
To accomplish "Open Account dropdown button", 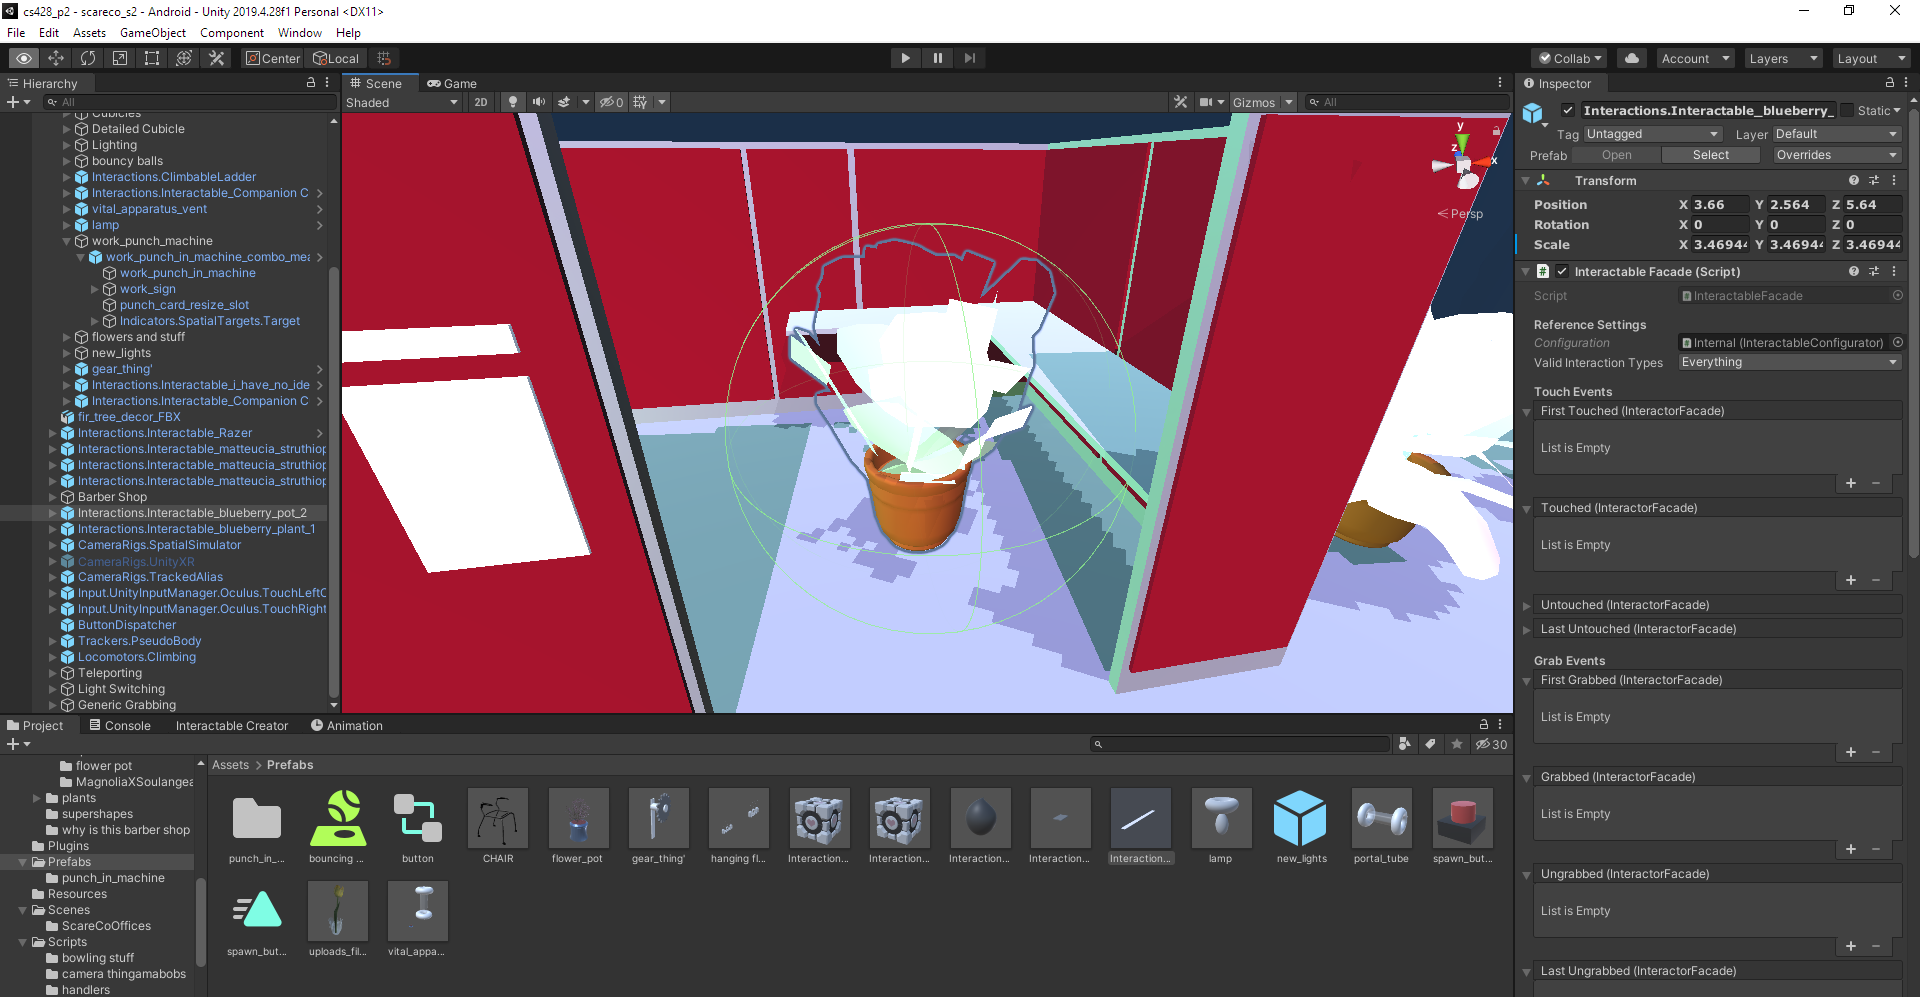I will 1695,58.
